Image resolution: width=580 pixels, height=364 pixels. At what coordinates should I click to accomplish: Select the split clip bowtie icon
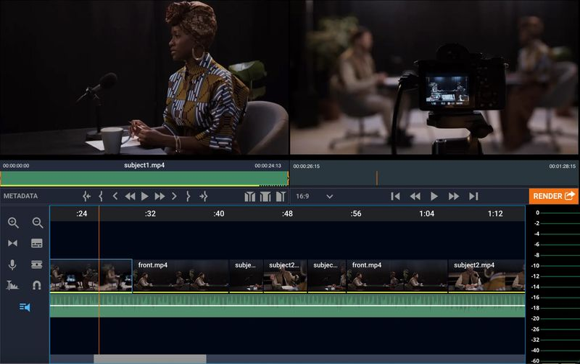[x=13, y=243]
